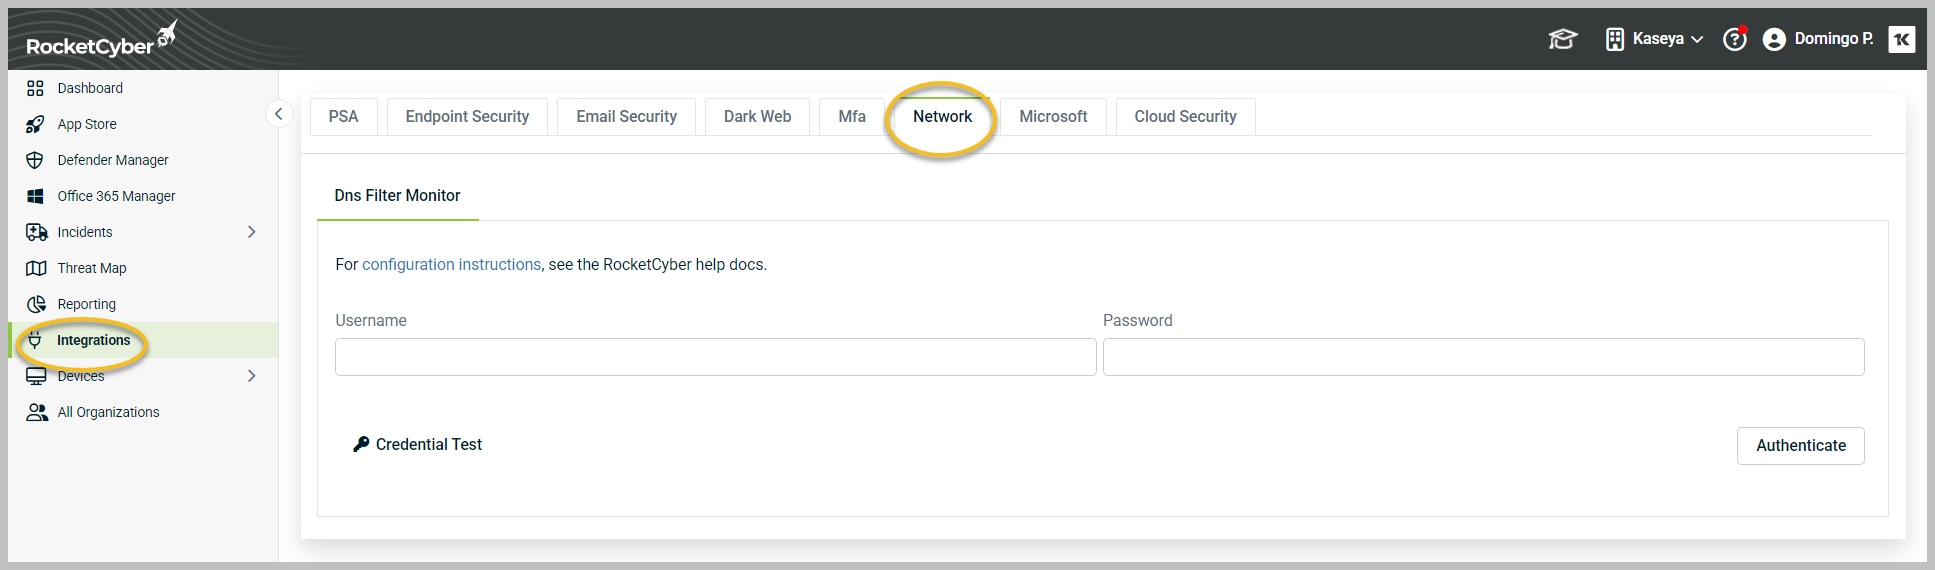This screenshot has width=1935, height=570.
Task: Focus the Username input field
Action: pyautogui.click(x=716, y=357)
